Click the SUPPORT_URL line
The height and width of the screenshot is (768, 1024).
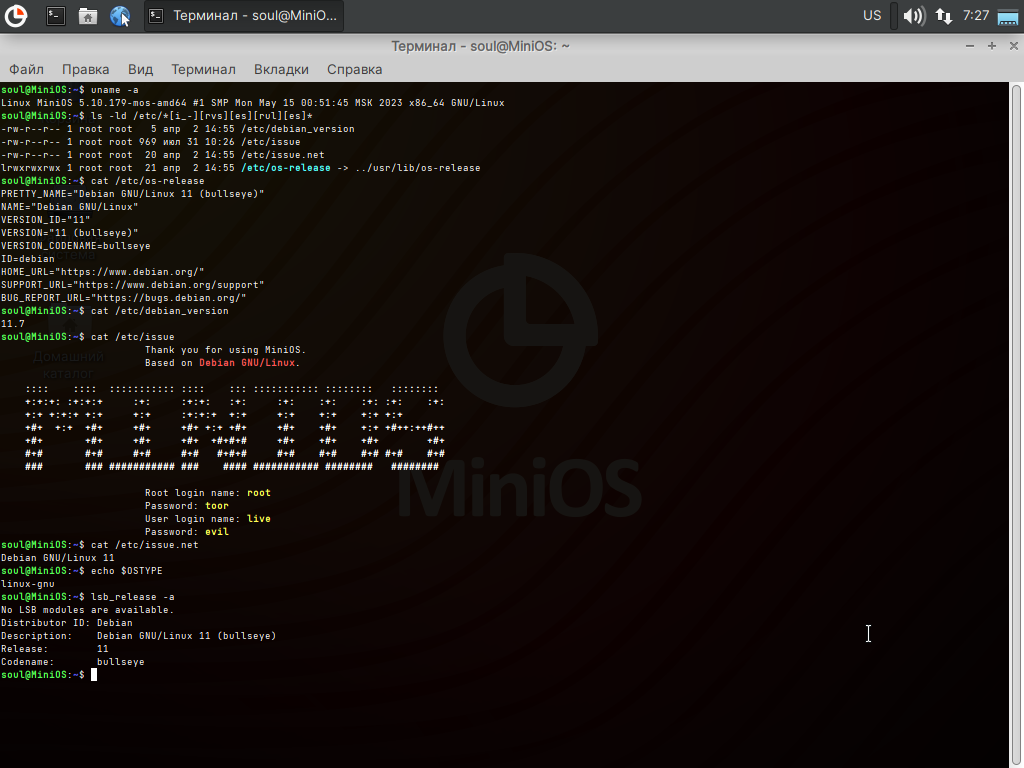click(133, 285)
